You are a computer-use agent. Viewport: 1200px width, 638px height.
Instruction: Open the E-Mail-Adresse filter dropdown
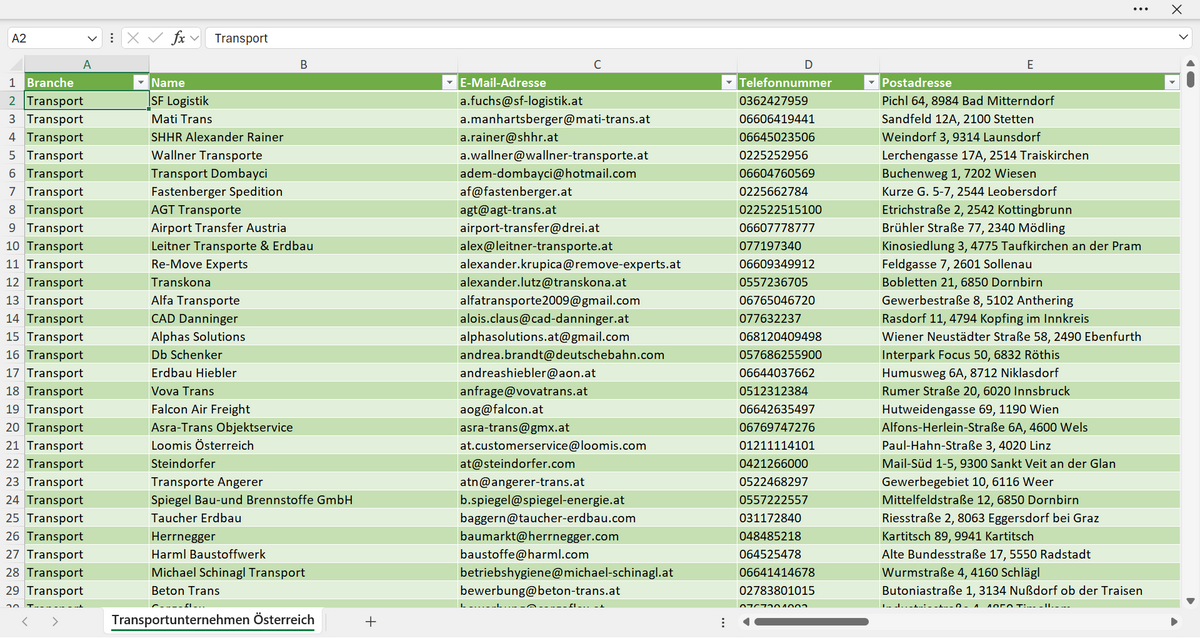click(x=728, y=83)
